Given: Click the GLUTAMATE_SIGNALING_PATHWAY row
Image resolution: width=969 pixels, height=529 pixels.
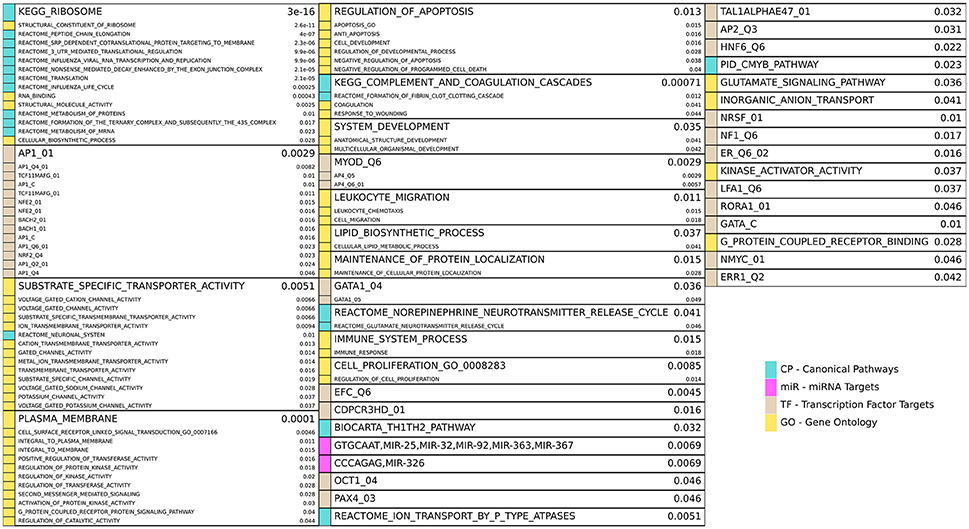Looking at the screenshot, I should coord(836,83).
